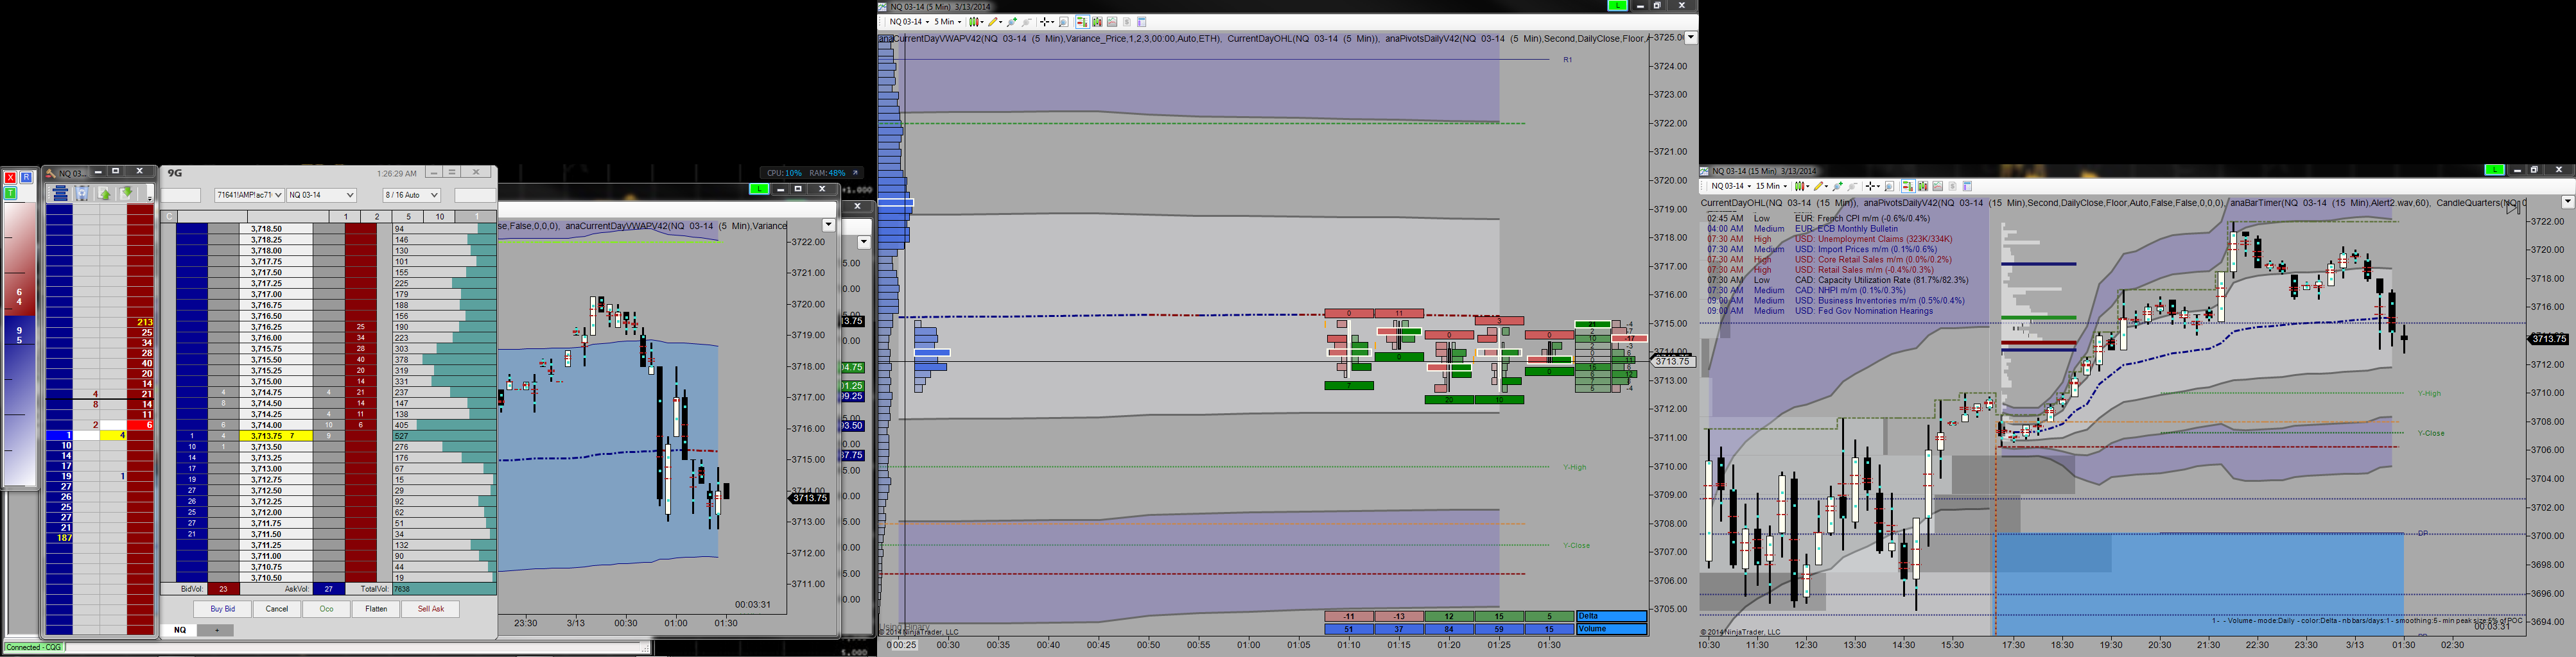Click the zoom out icon on the 15 Min chart

(x=1853, y=186)
